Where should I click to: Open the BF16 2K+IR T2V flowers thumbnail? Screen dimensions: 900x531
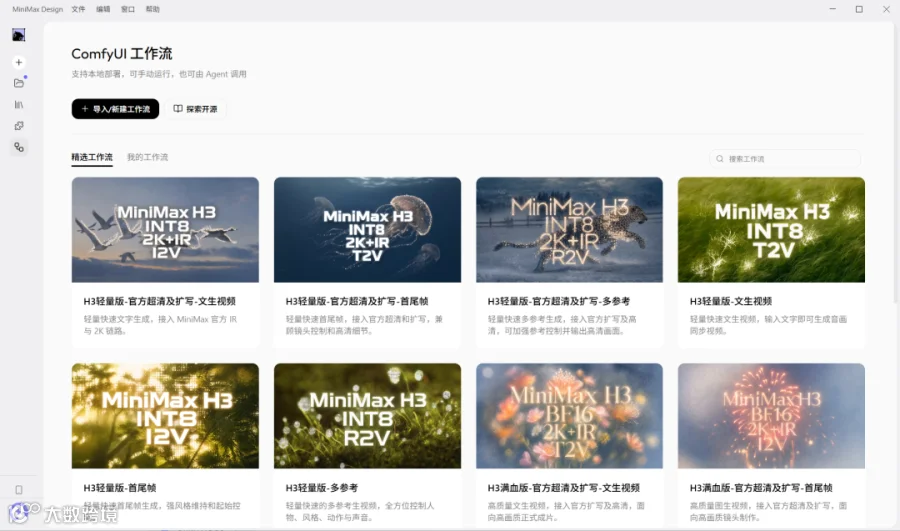click(569, 416)
